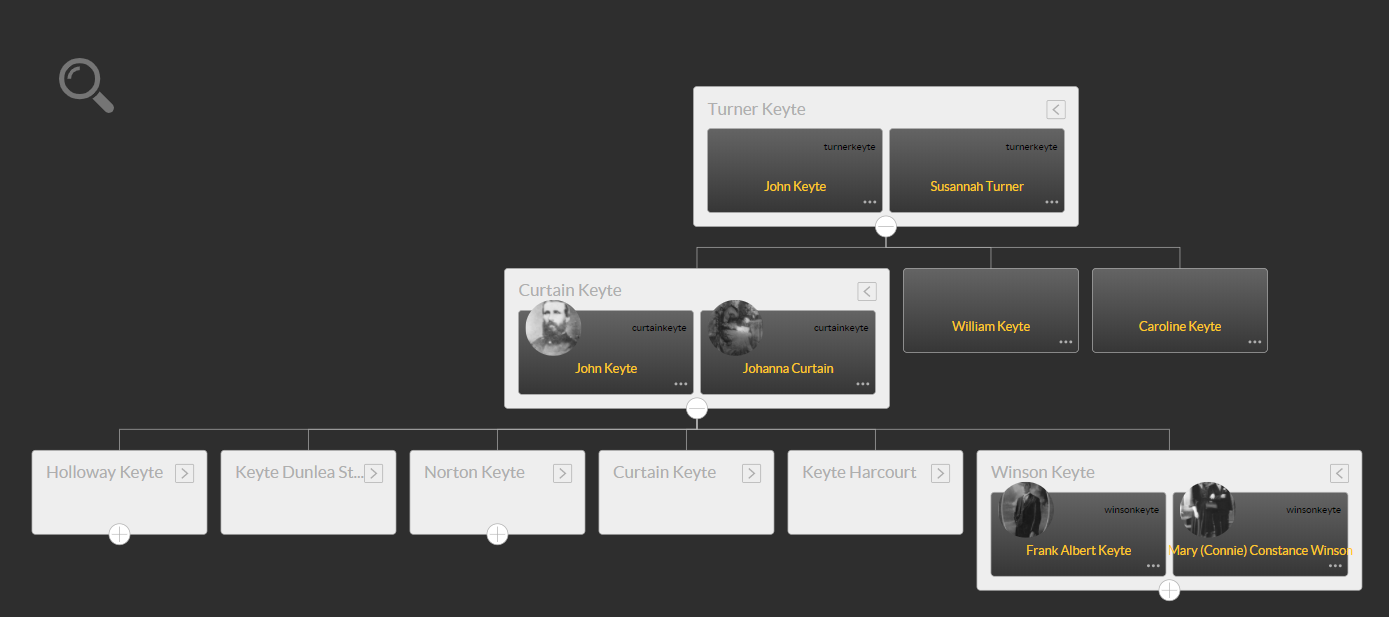The height and width of the screenshot is (617, 1389).
Task: Collapse the Curtain Keyte group via its chevron
Action: click(867, 291)
